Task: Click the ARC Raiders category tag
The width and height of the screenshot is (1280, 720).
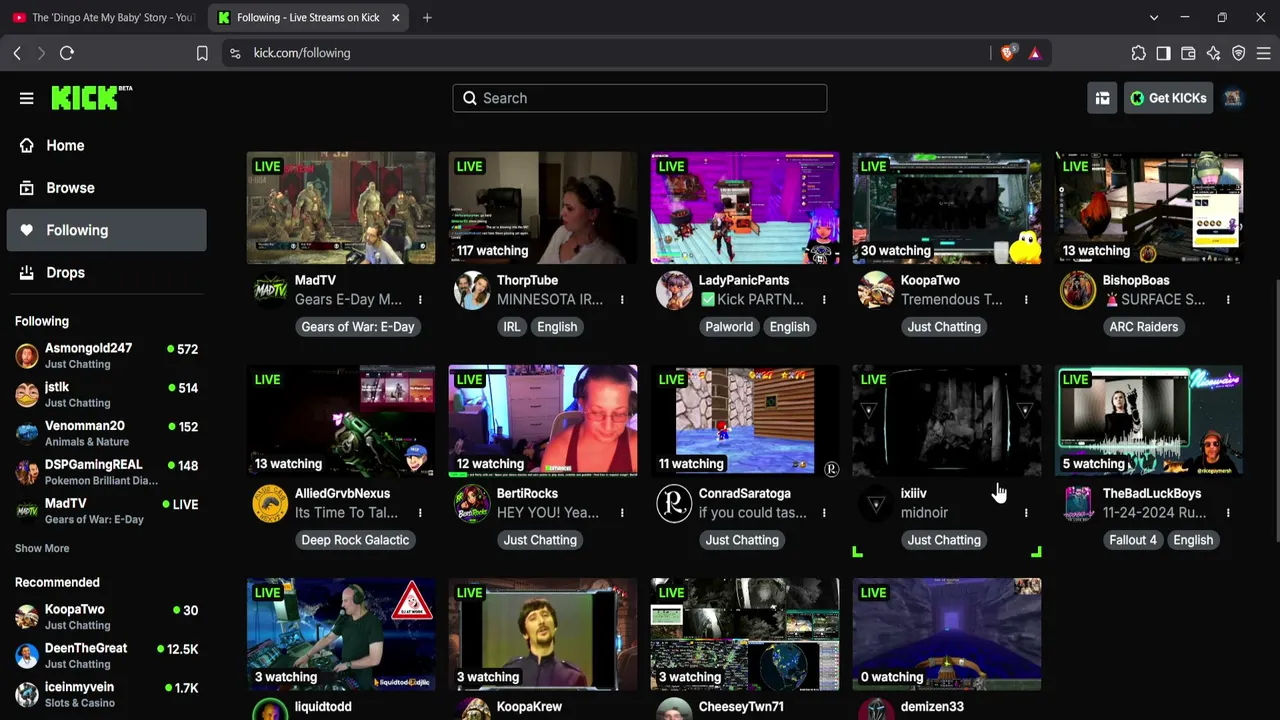Action: [1143, 327]
